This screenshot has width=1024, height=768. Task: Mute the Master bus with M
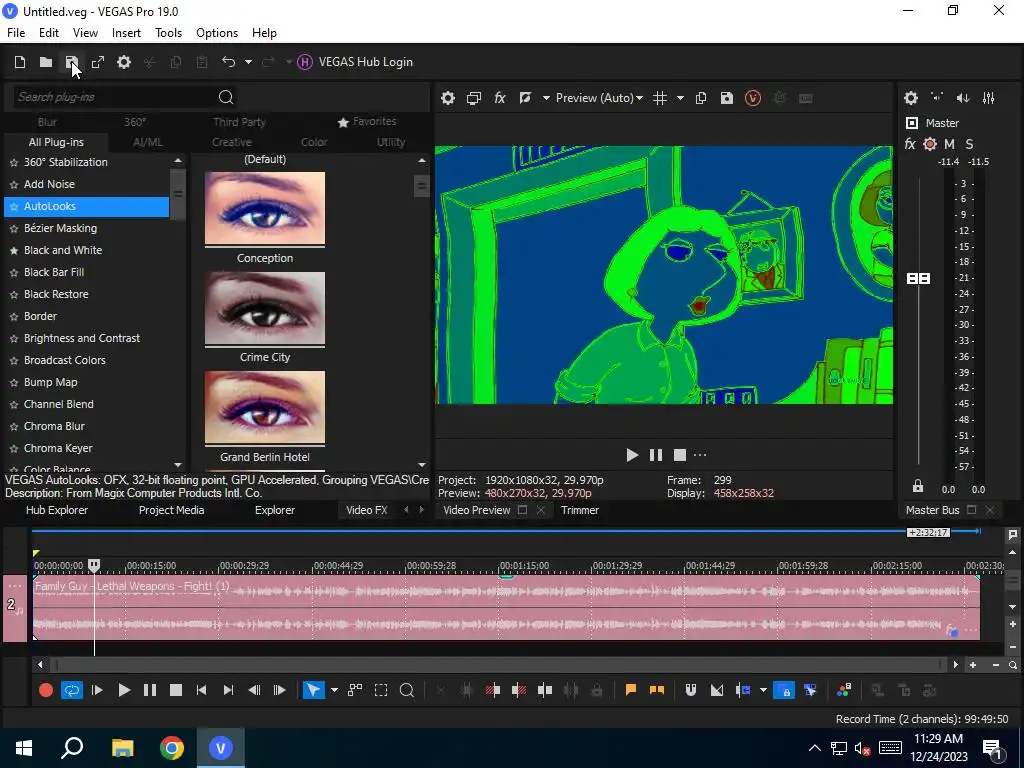[950, 144]
